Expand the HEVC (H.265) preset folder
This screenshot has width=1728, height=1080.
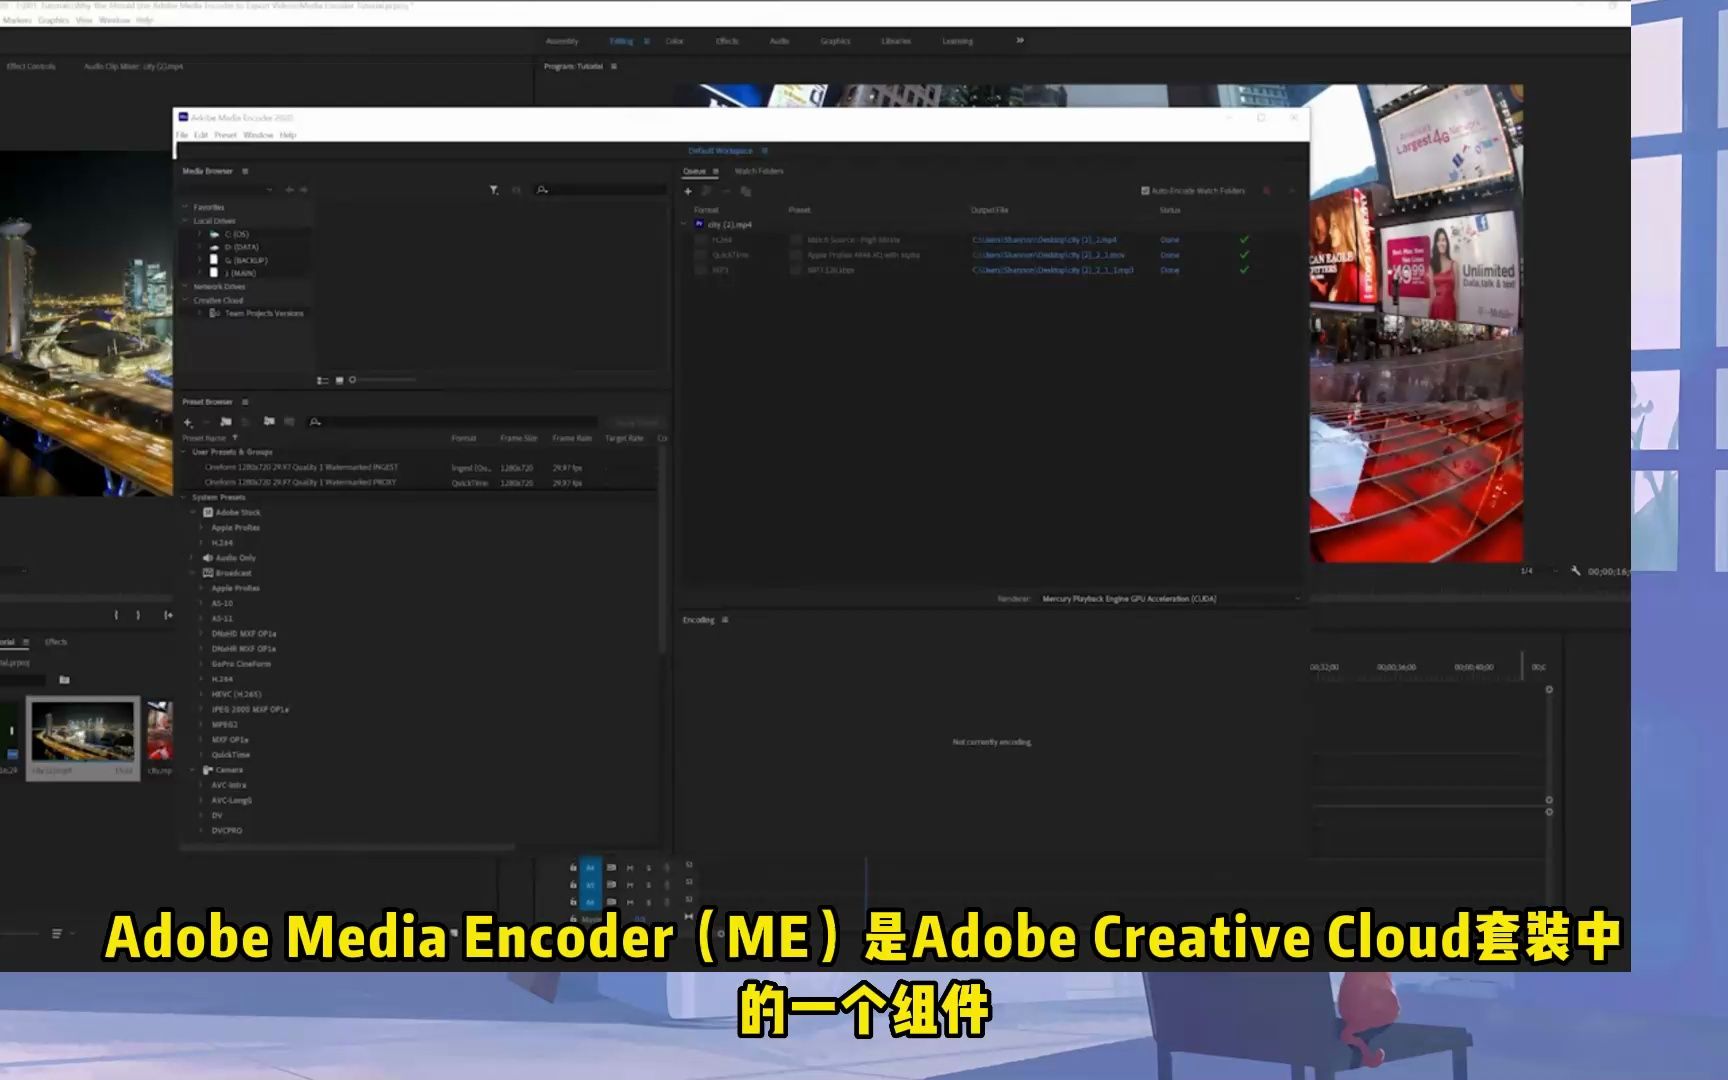201,694
